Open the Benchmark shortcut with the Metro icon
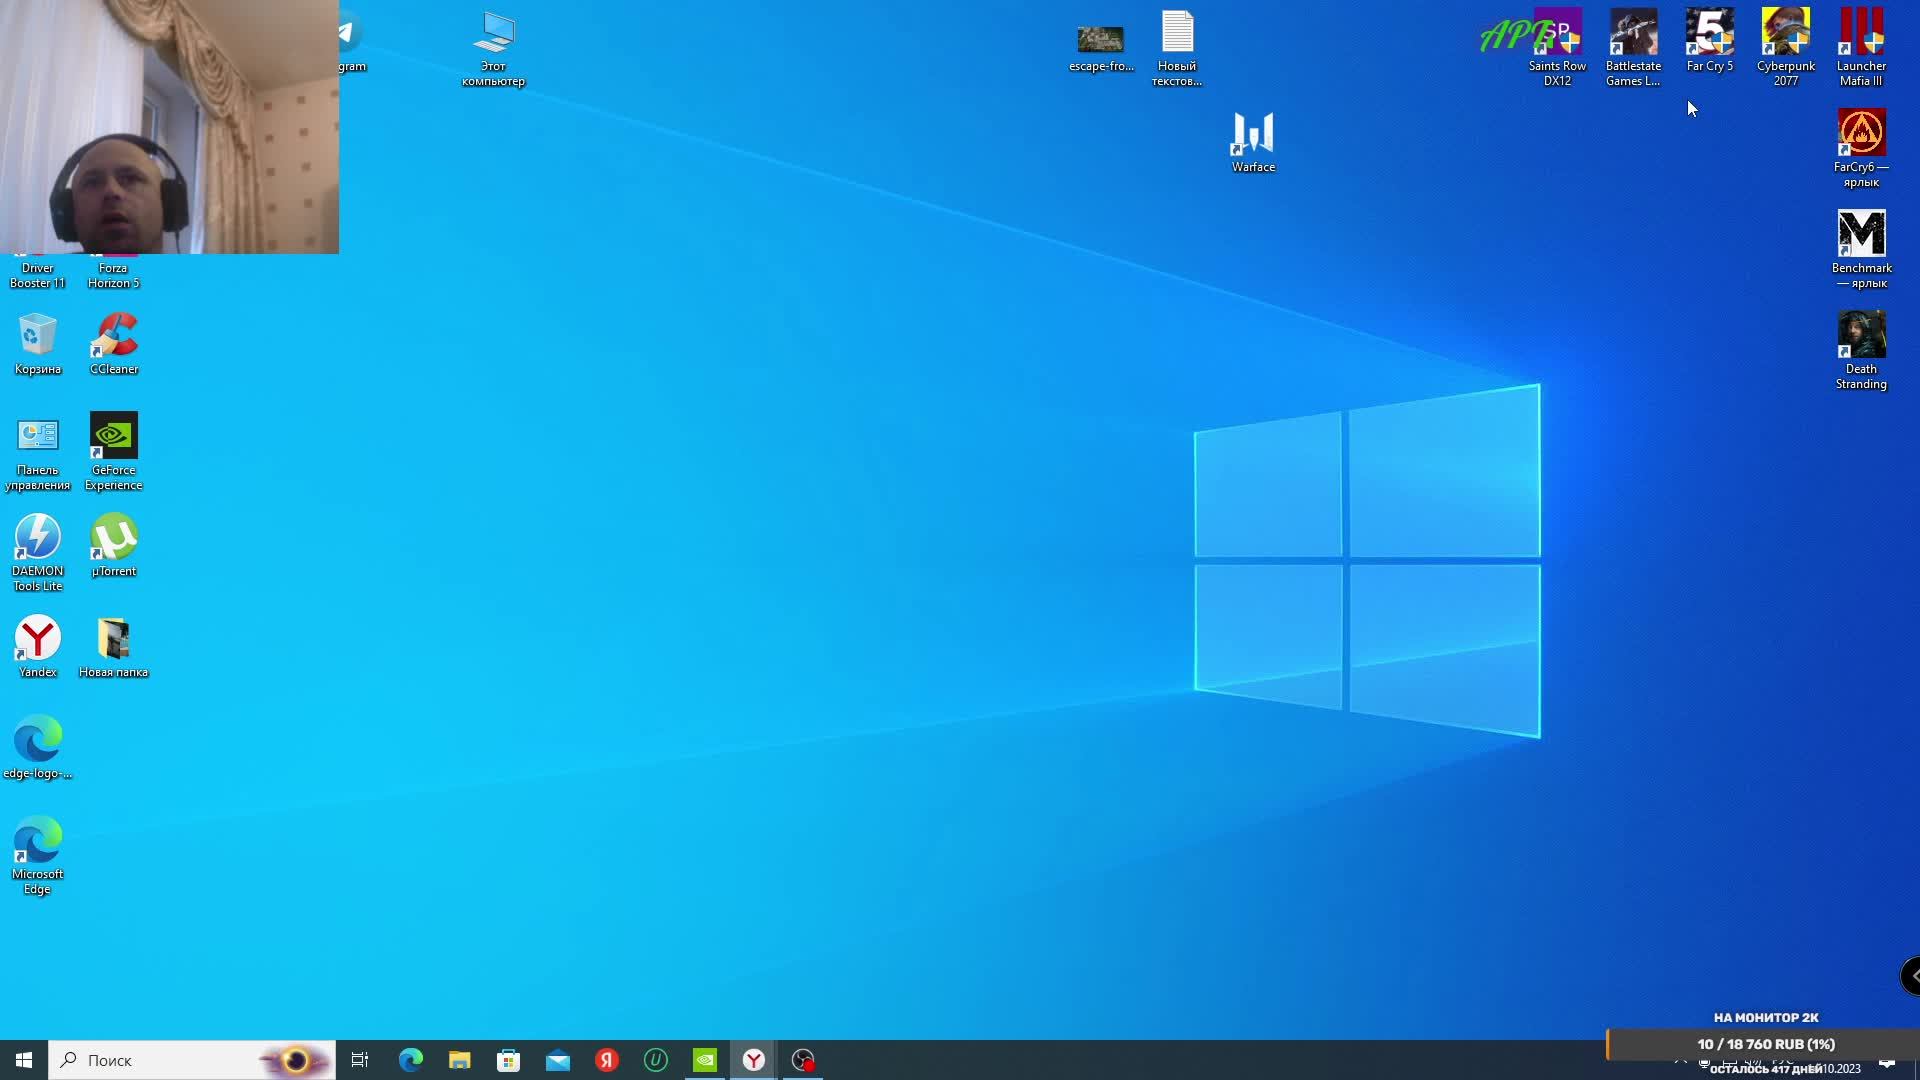This screenshot has width=1920, height=1080. (x=1861, y=235)
